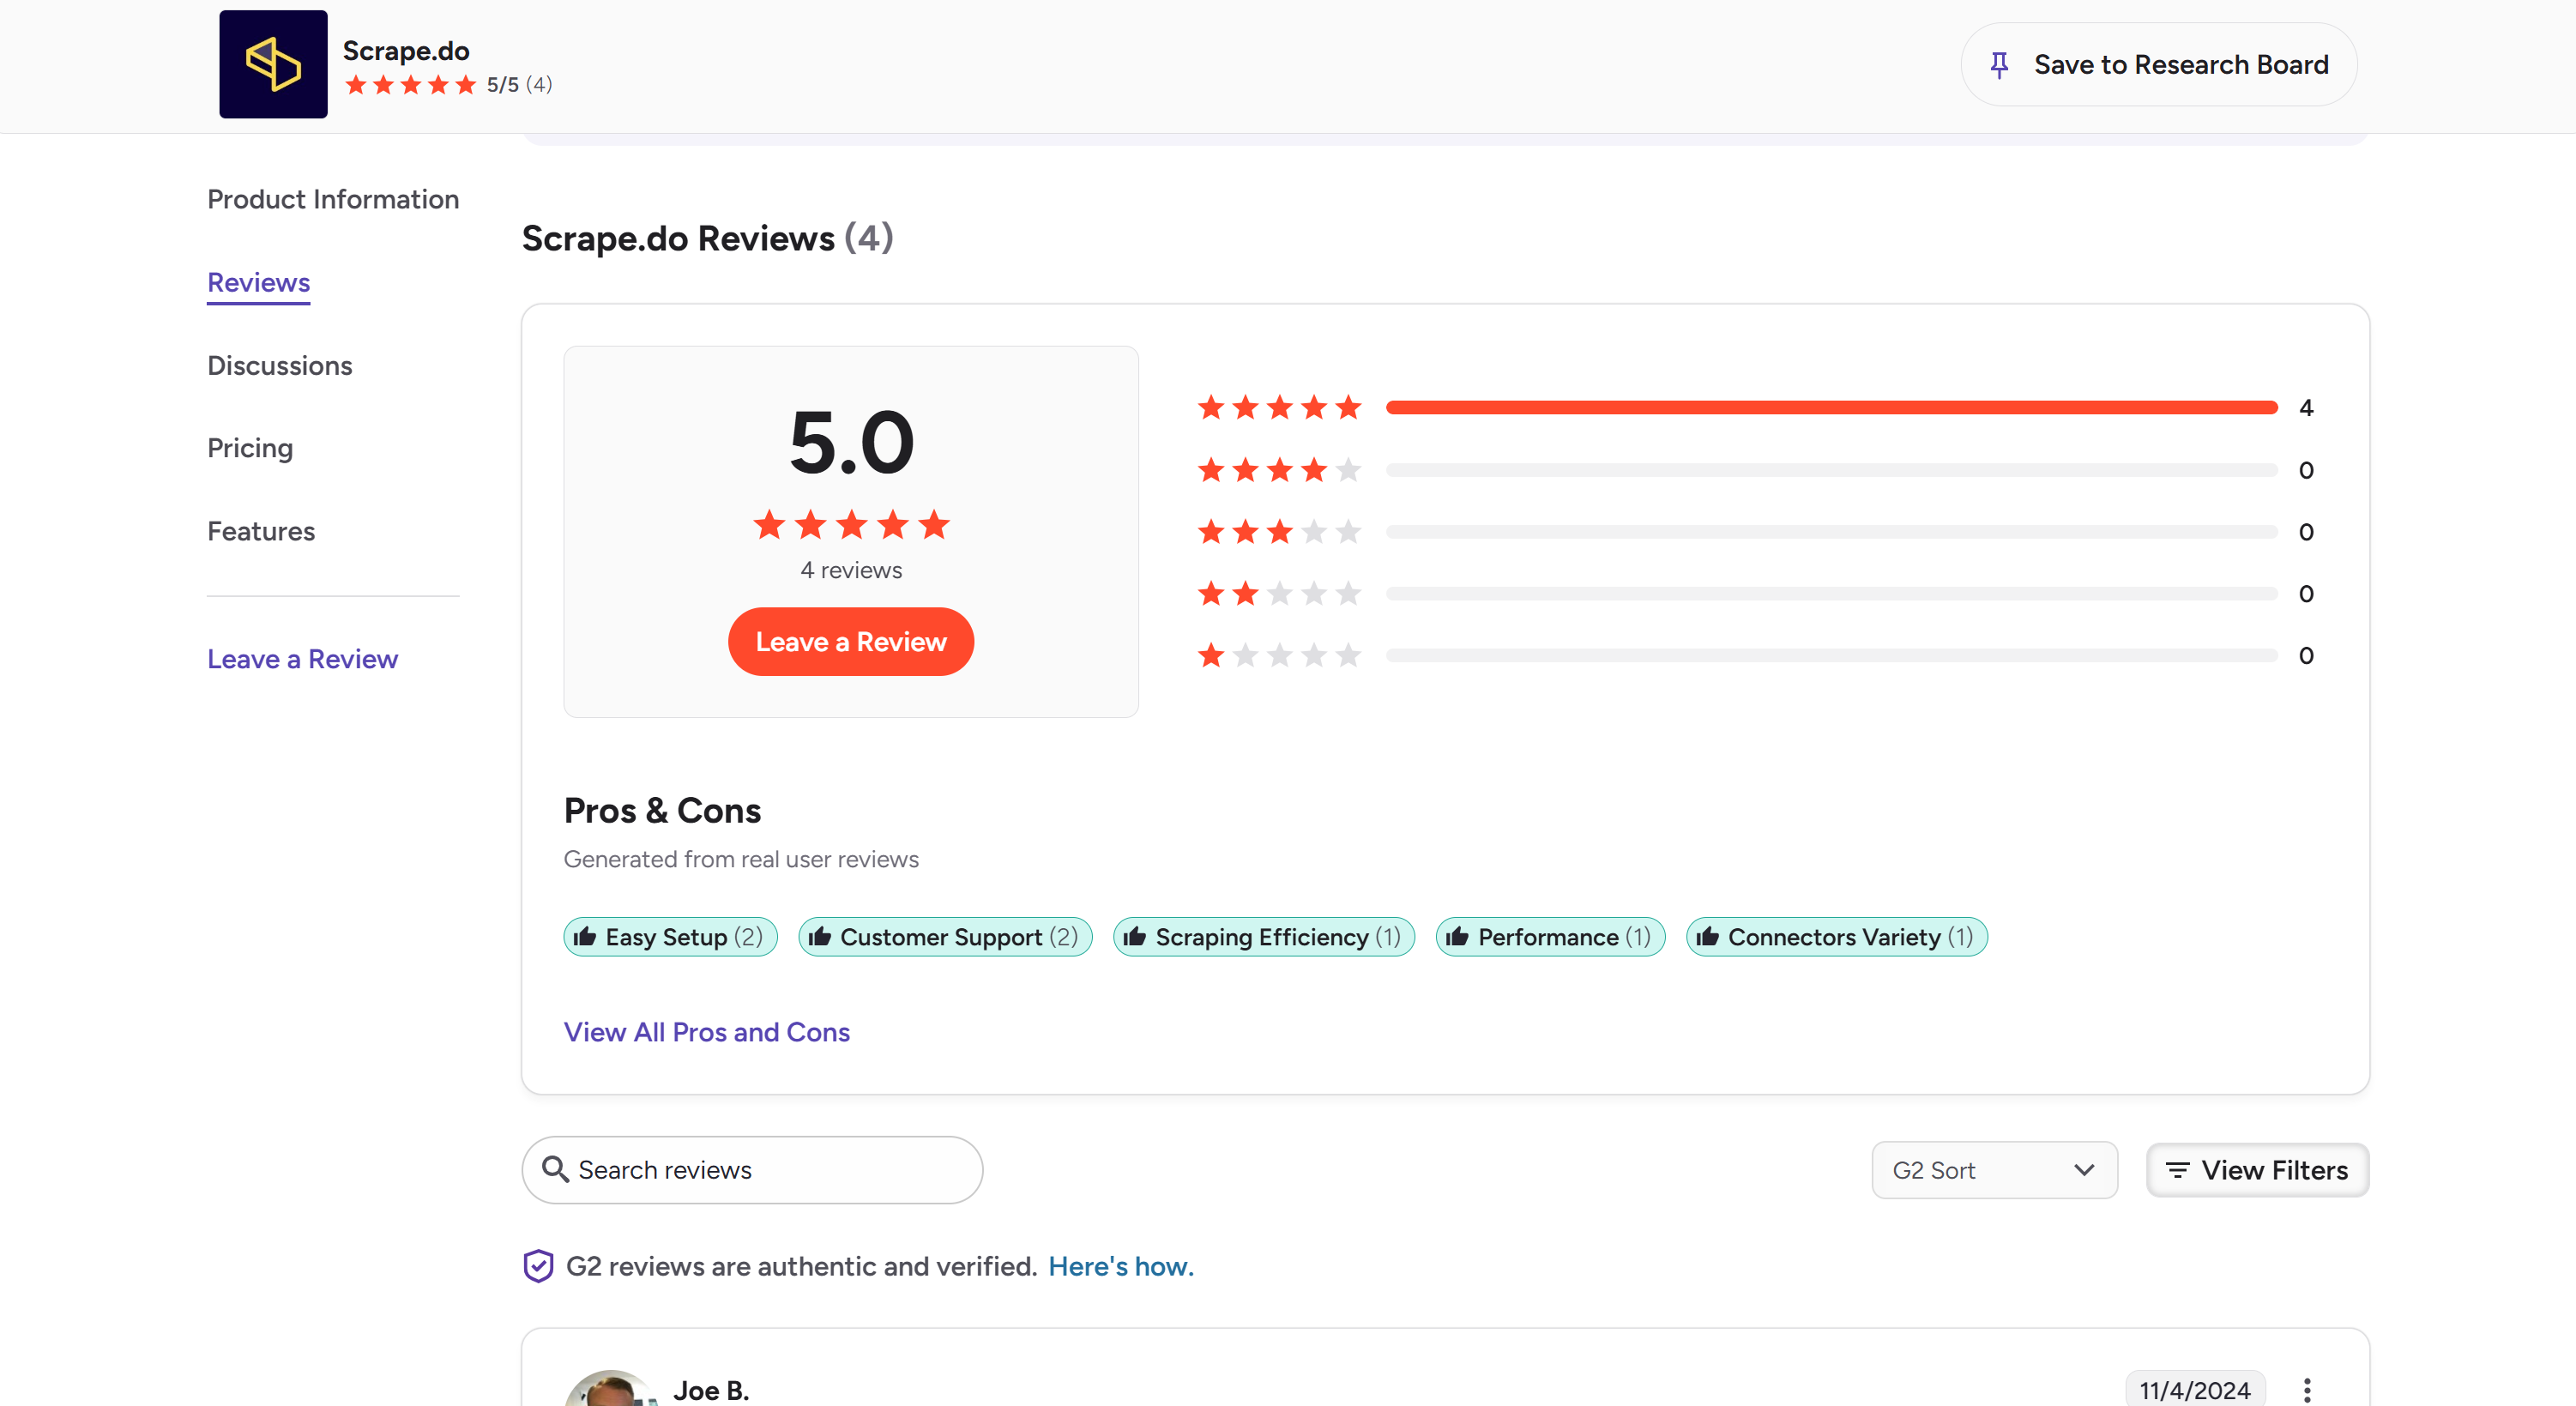Click the 4 reviews count text
The width and height of the screenshot is (2576, 1406).
[x=851, y=570]
